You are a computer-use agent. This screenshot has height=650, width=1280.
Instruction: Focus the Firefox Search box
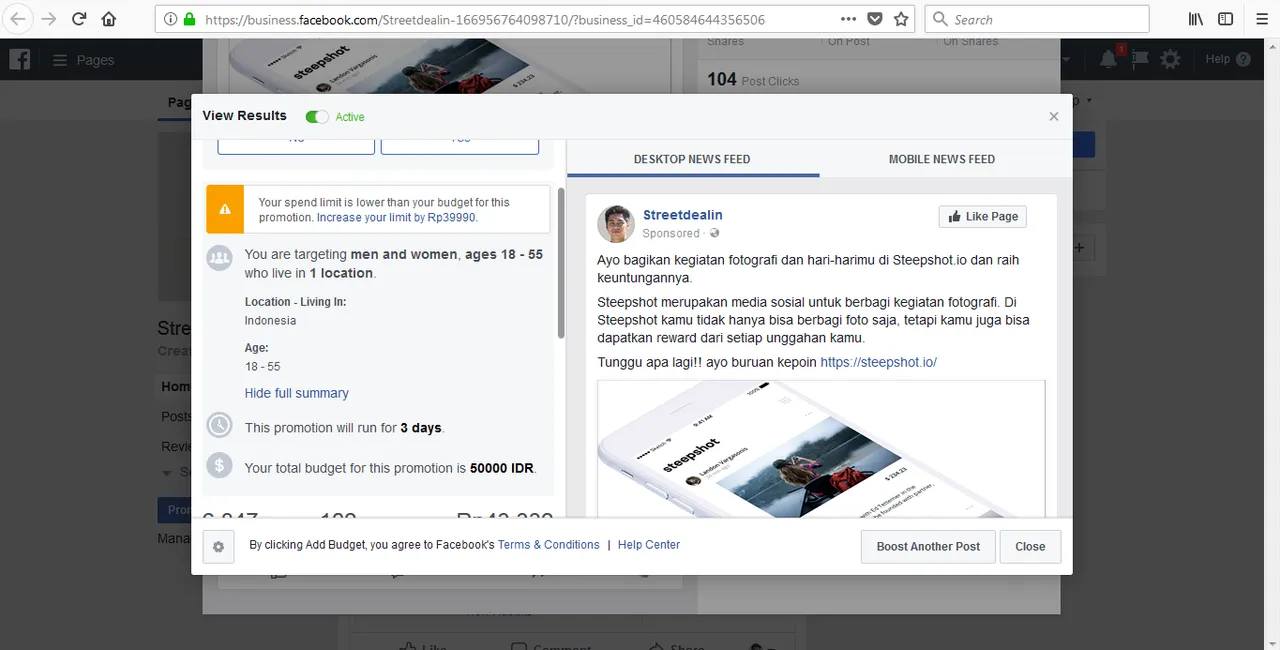click(x=1036, y=19)
